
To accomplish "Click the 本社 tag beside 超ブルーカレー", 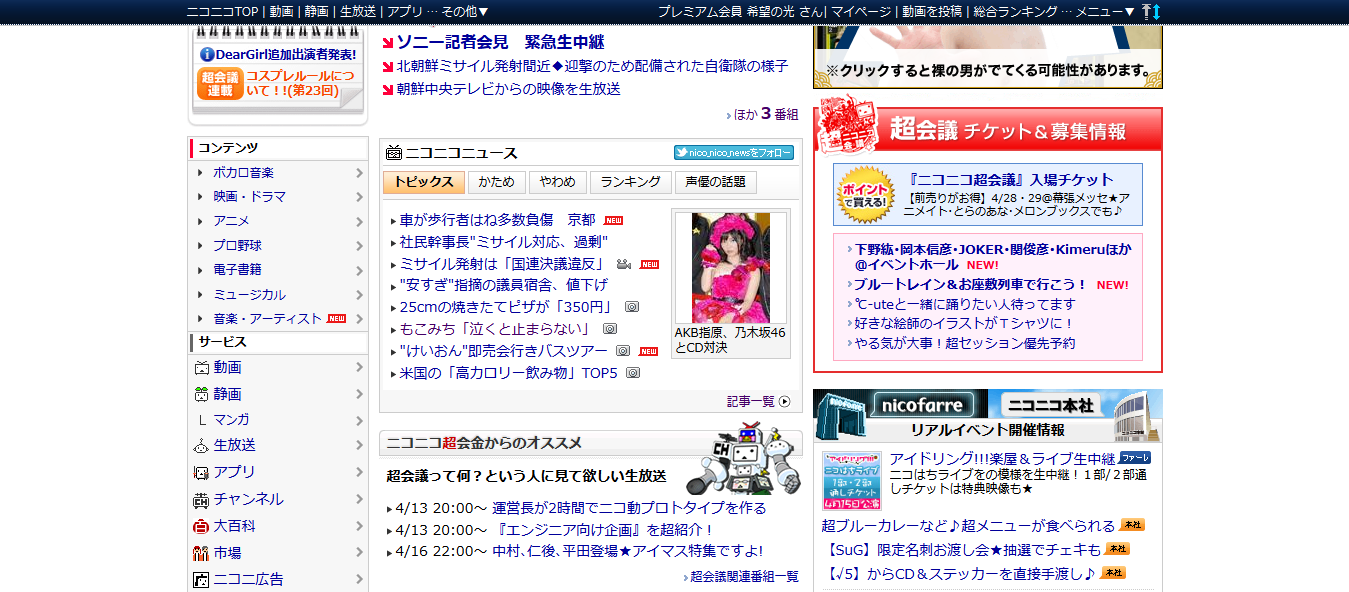I will [1132, 524].
